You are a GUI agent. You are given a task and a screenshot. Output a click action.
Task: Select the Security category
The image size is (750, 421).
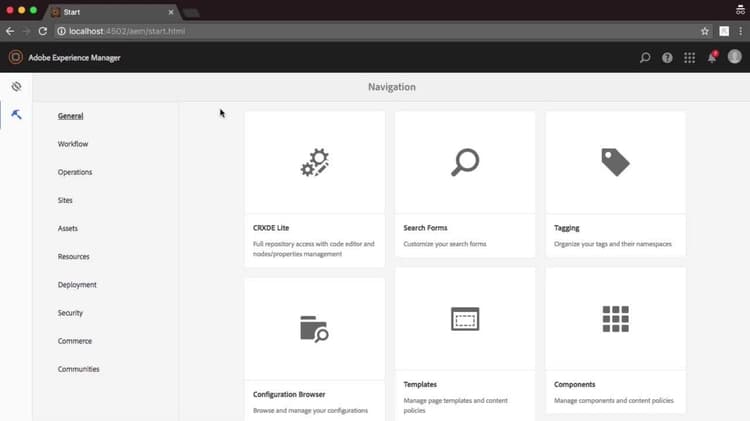(x=70, y=313)
